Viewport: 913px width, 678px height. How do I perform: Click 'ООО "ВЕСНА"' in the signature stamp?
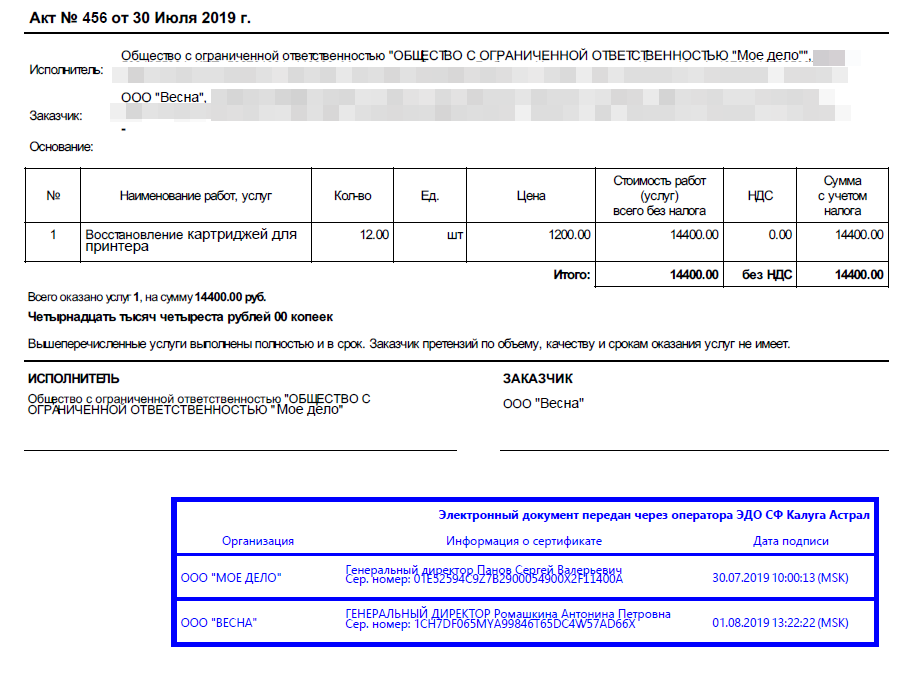[218, 623]
